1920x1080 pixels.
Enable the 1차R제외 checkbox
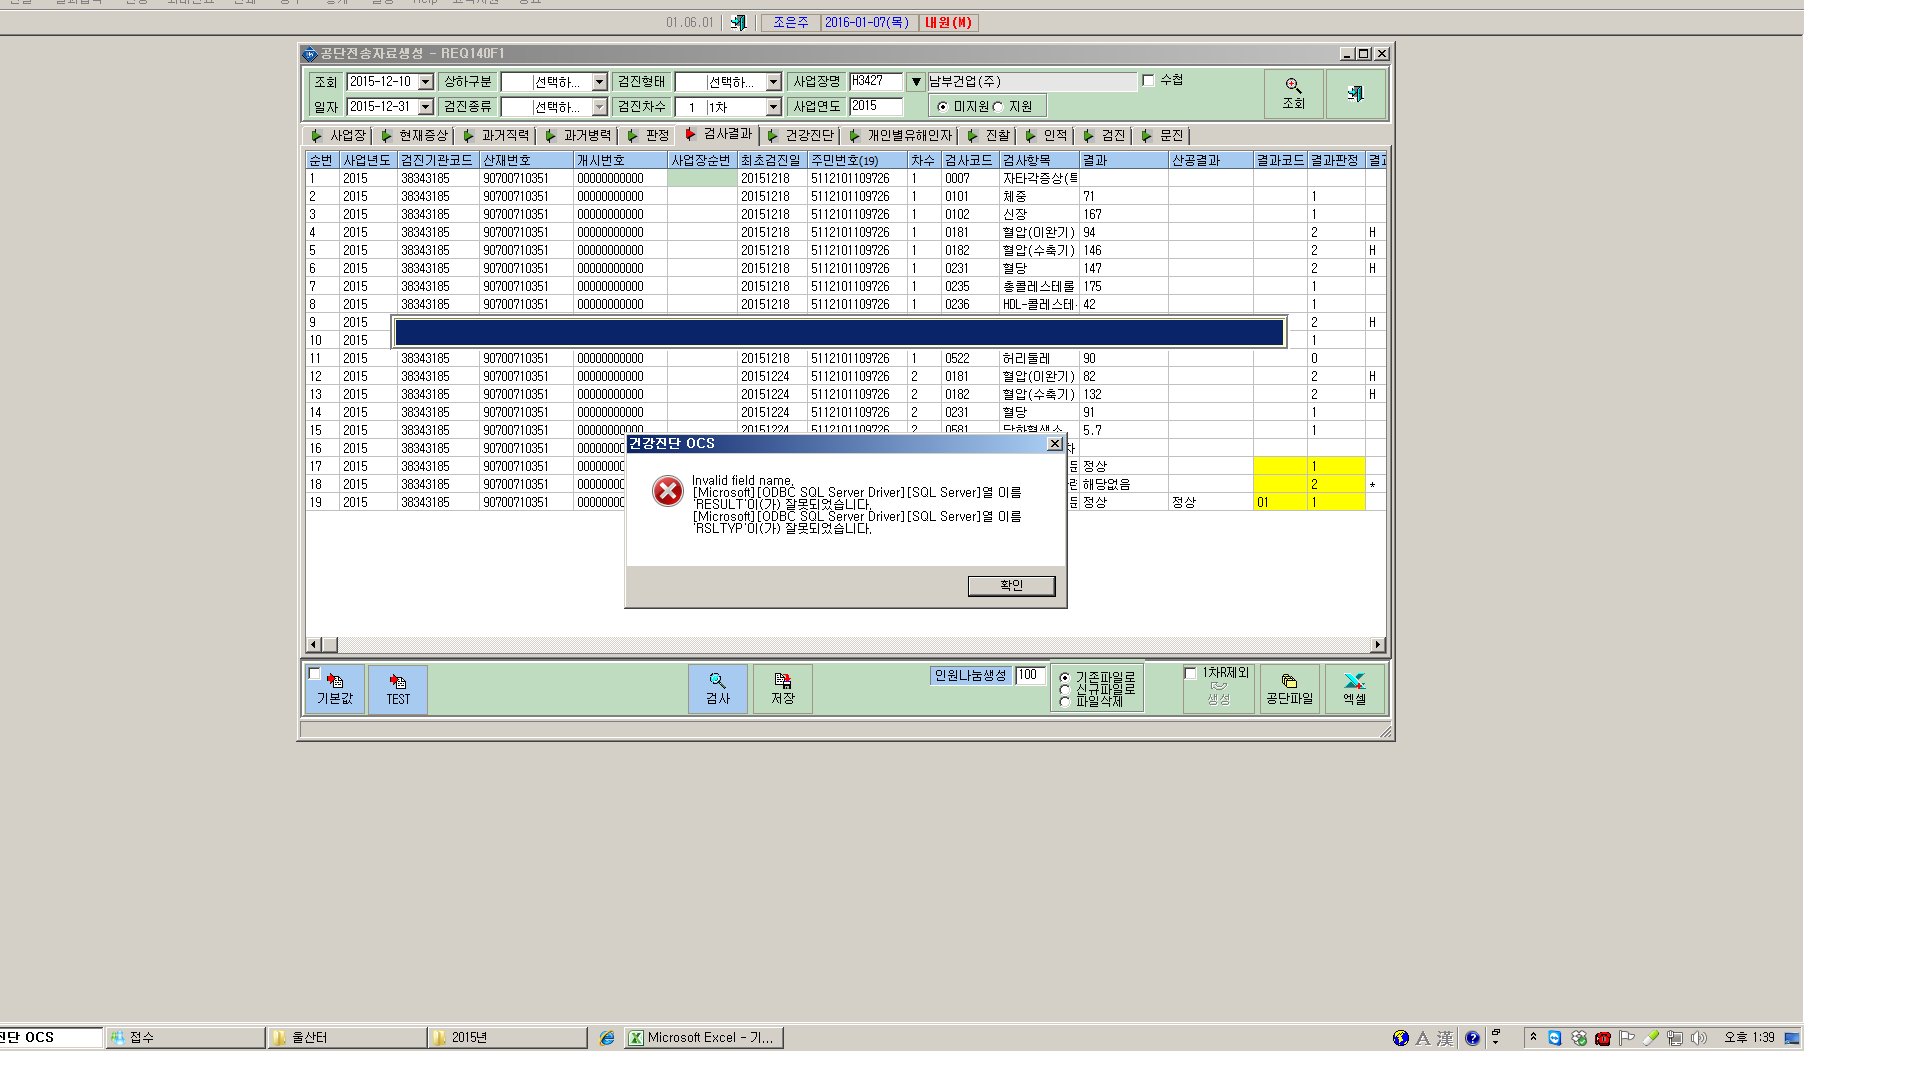tap(1190, 674)
